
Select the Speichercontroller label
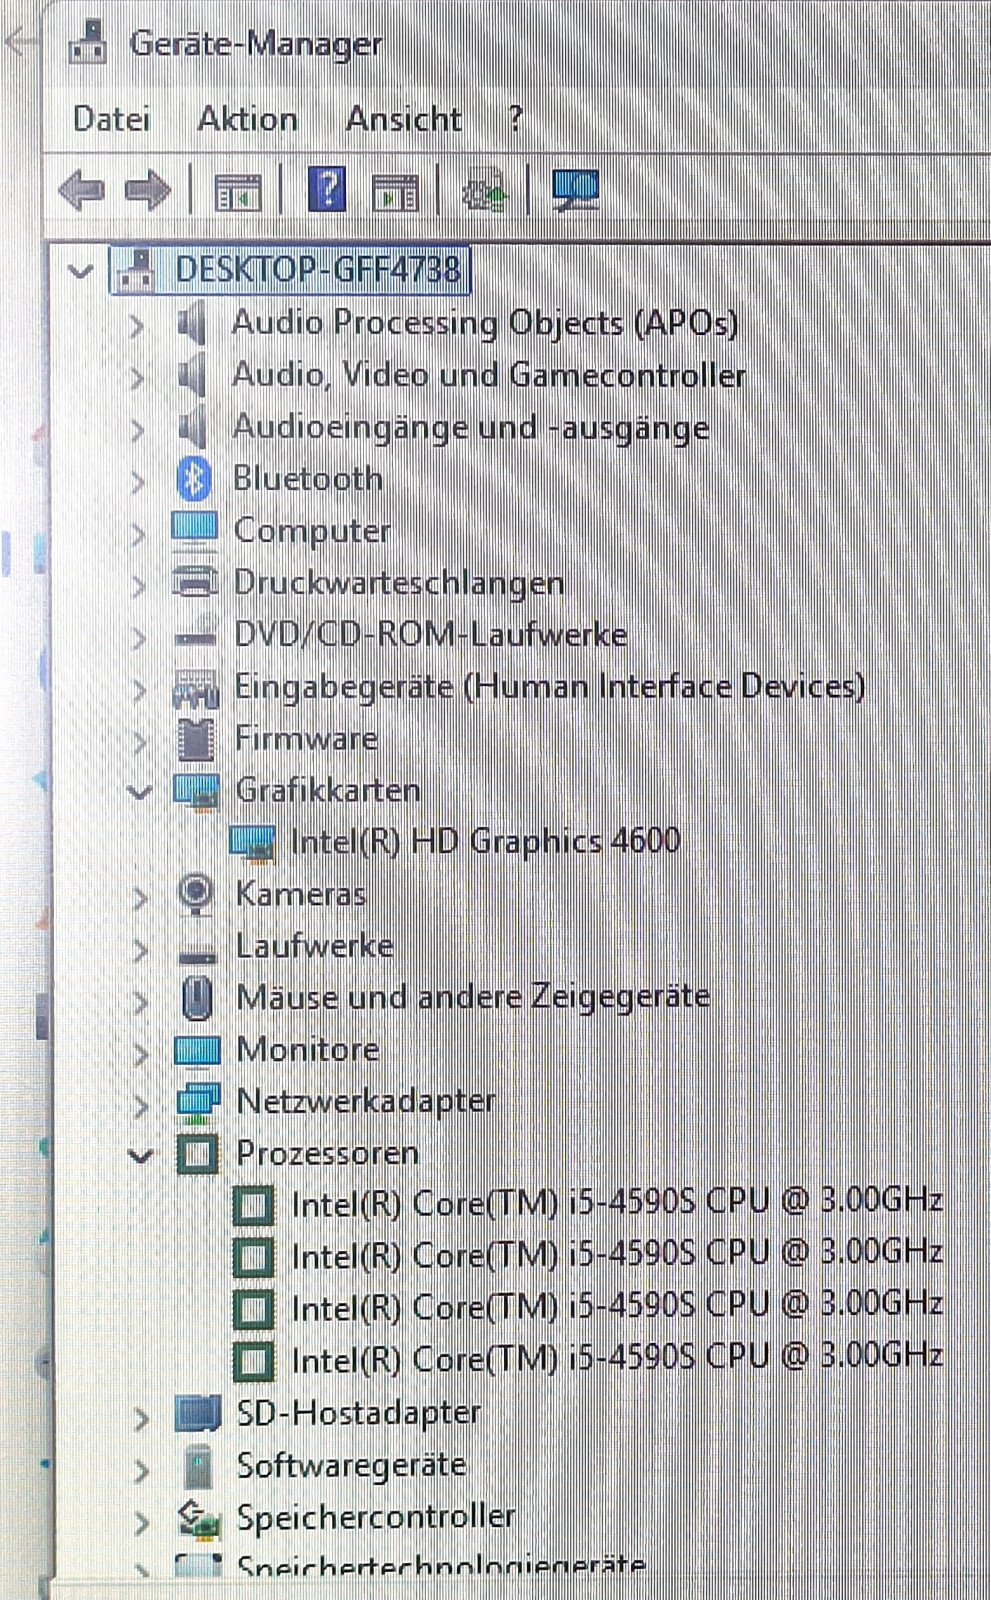[x=376, y=1518]
